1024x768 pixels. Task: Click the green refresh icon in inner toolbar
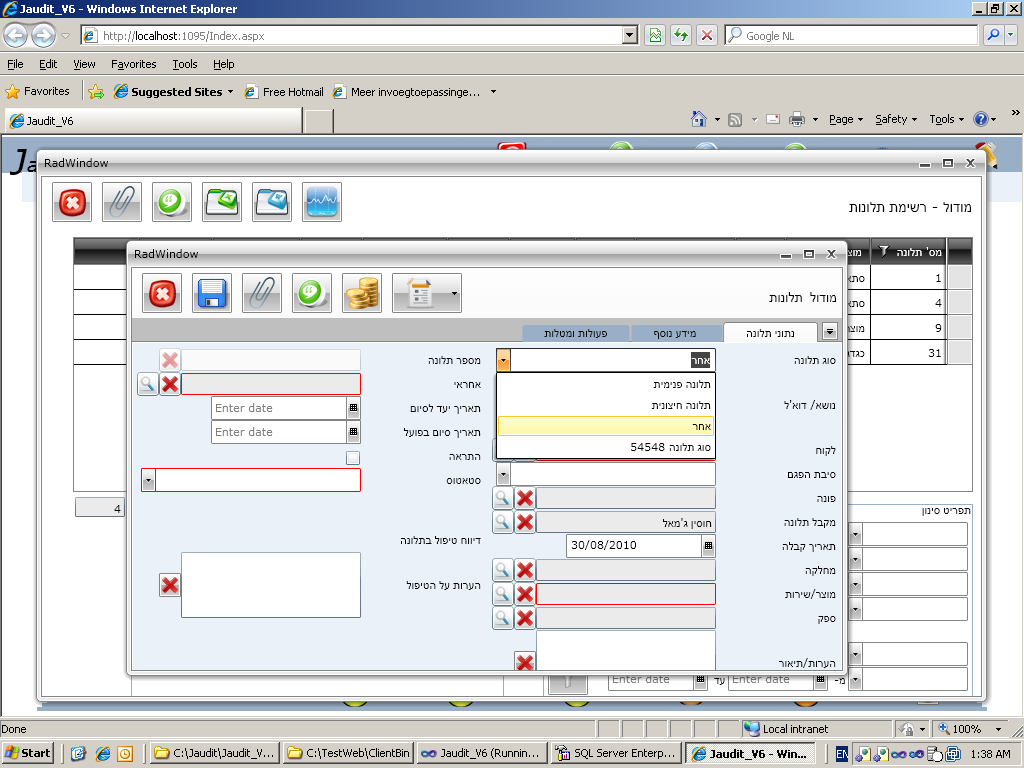point(312,293)
